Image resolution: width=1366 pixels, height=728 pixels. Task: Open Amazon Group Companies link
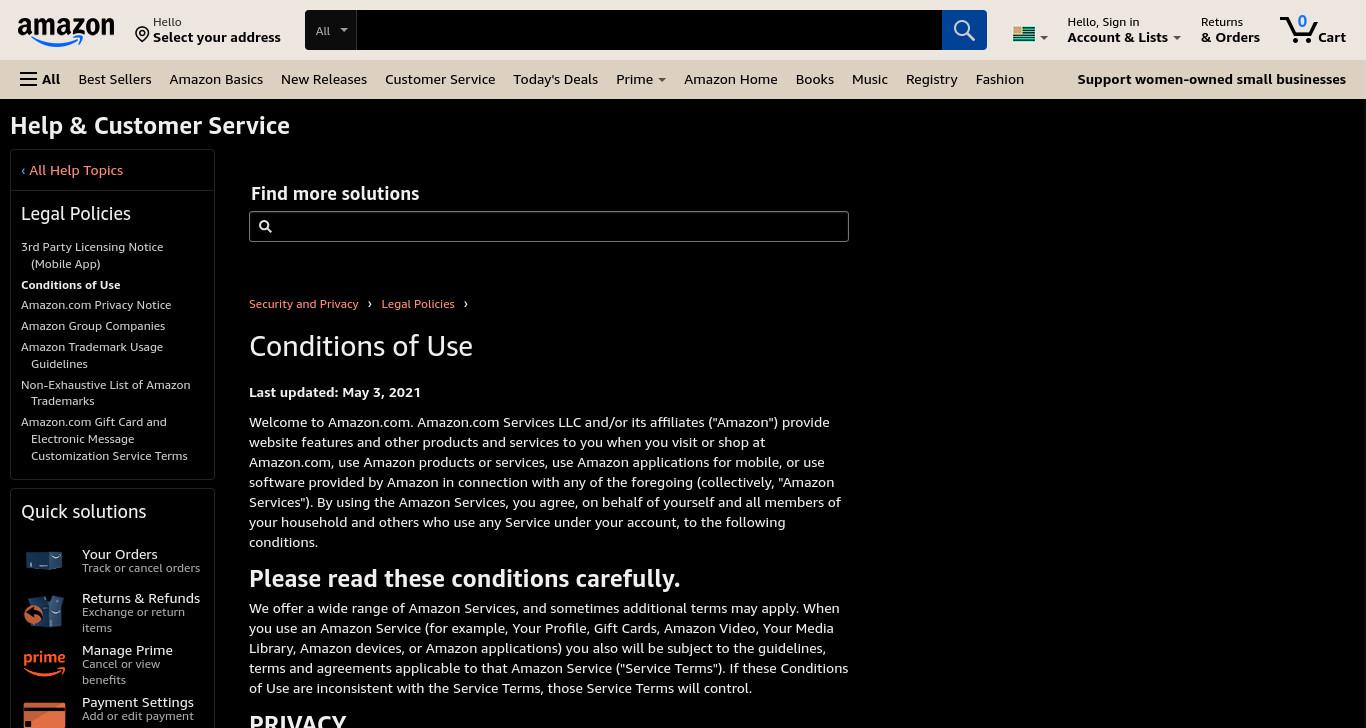93,326
